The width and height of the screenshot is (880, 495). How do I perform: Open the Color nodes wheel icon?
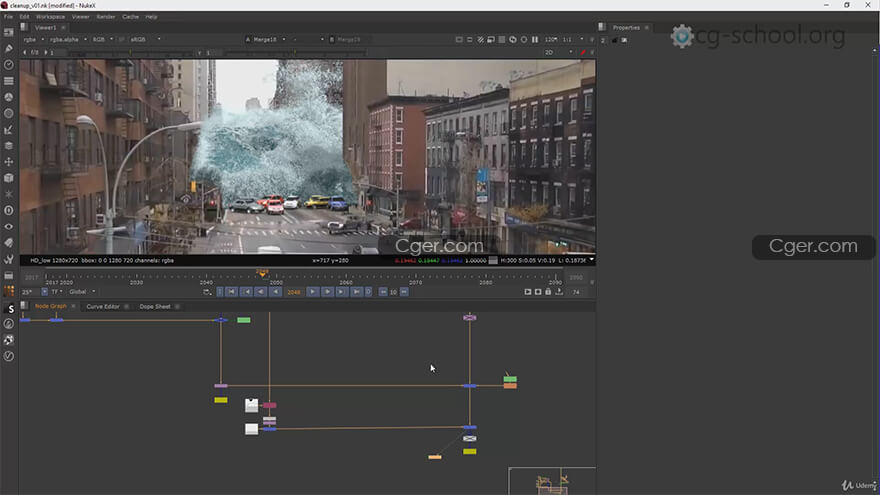[8, 97]
